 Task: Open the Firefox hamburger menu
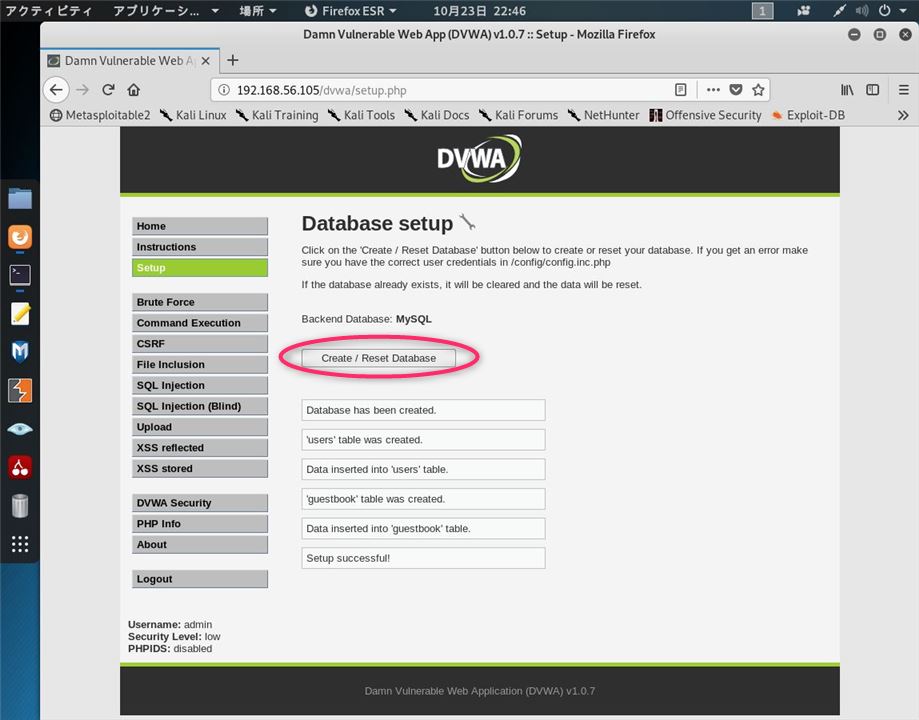904,90
